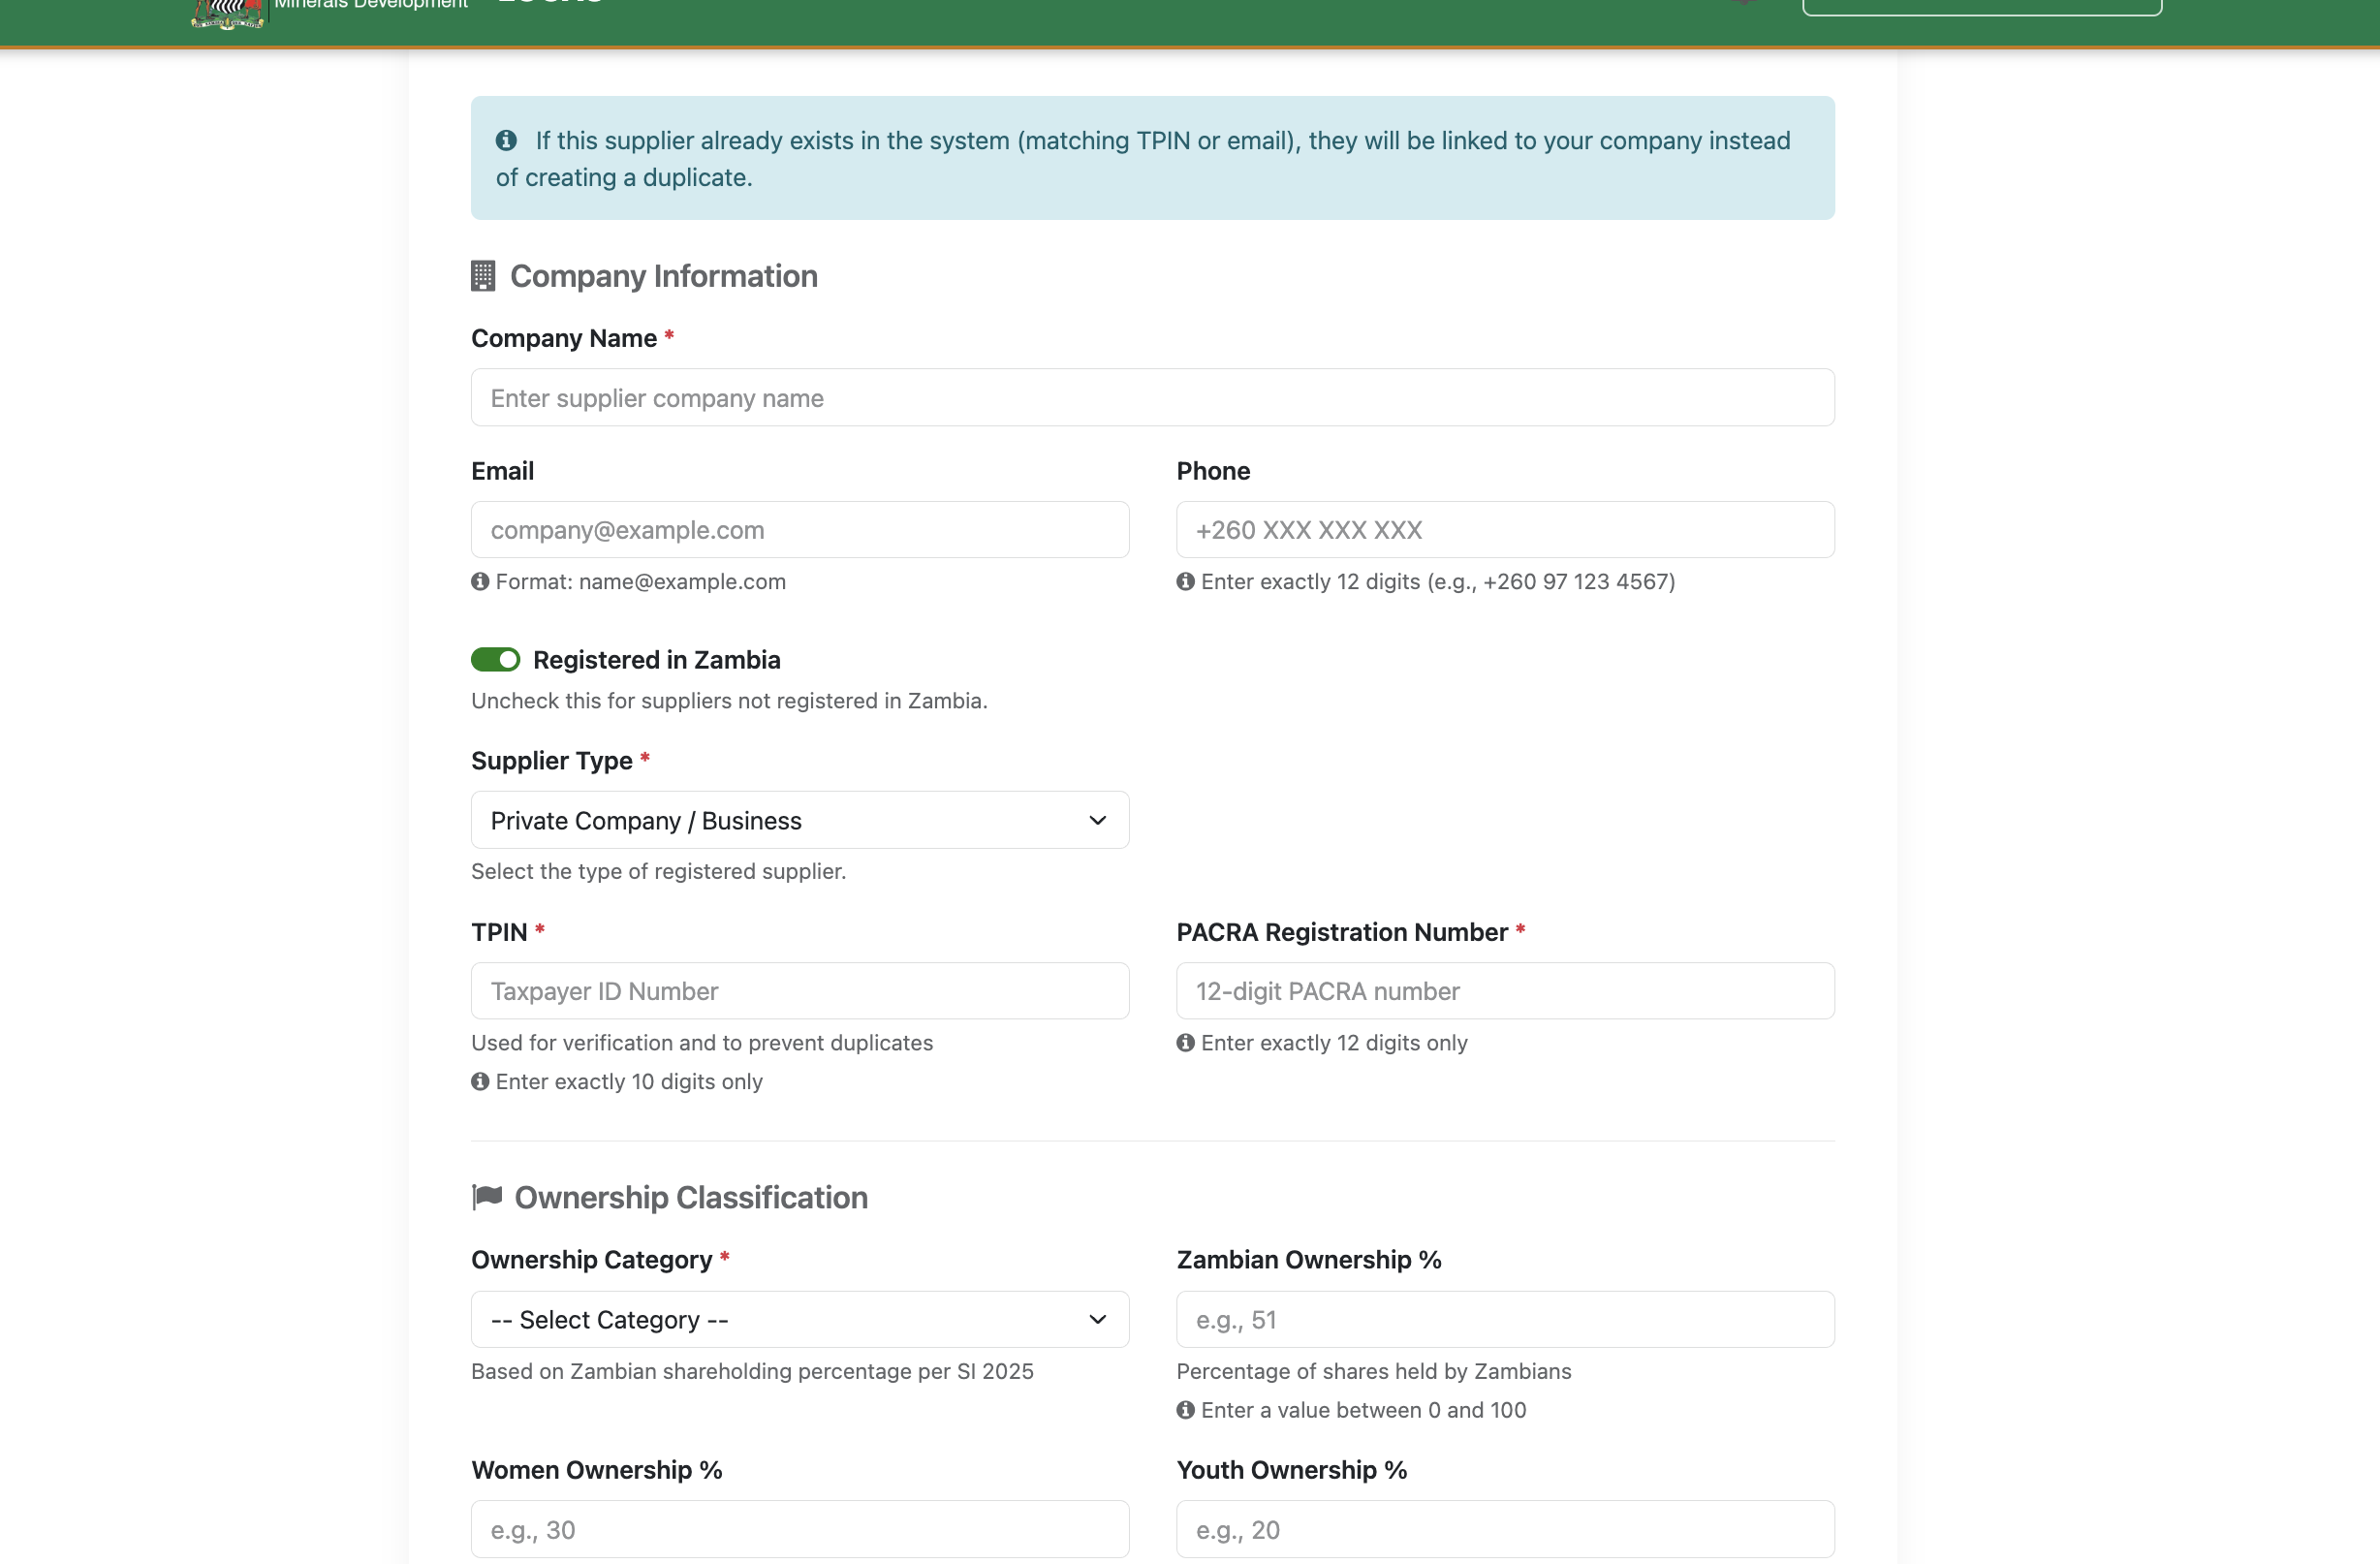Click 'Select the type of registered supplier.' text
The image size is (2380, 1564).
[x=658, y=871]
